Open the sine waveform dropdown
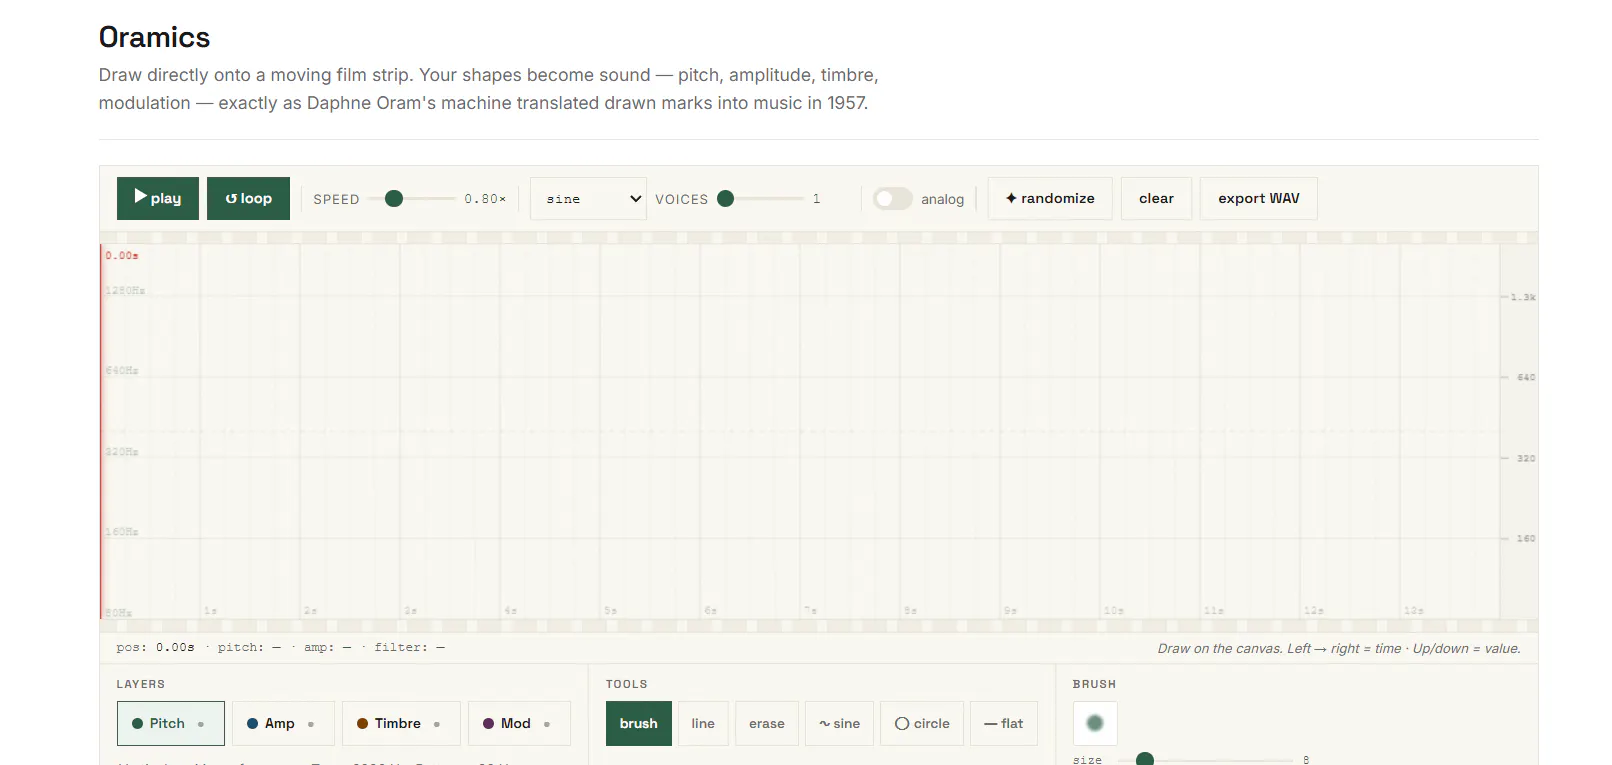Screen dimensions: 1612x765 coord(589,199)
